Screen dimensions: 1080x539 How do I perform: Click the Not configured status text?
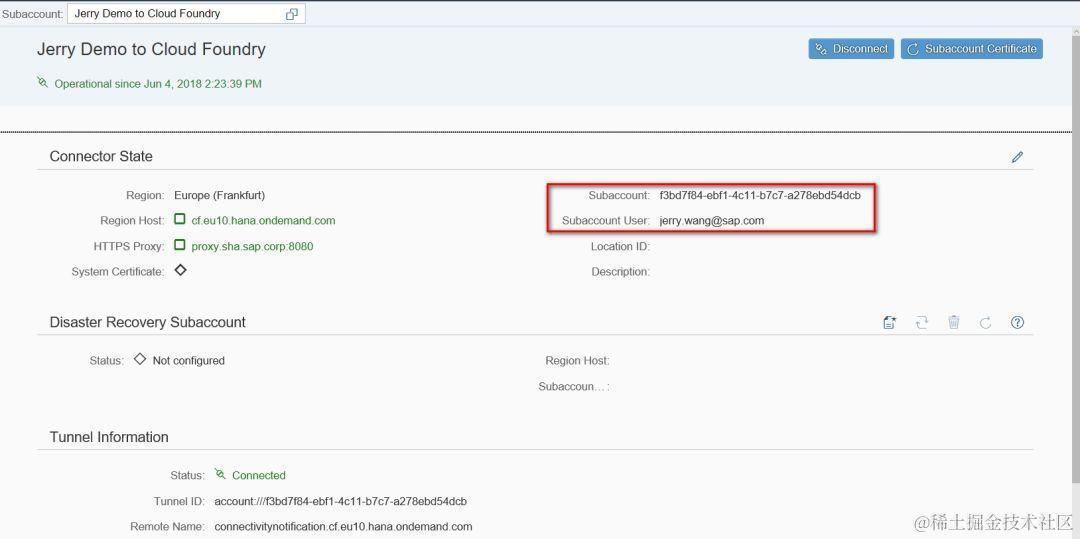coord(189,361)
